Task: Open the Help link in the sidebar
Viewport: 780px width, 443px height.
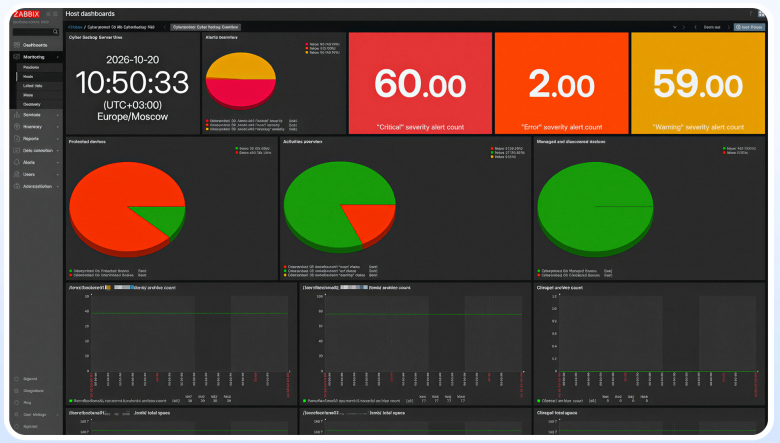Action: coord(27,403)
